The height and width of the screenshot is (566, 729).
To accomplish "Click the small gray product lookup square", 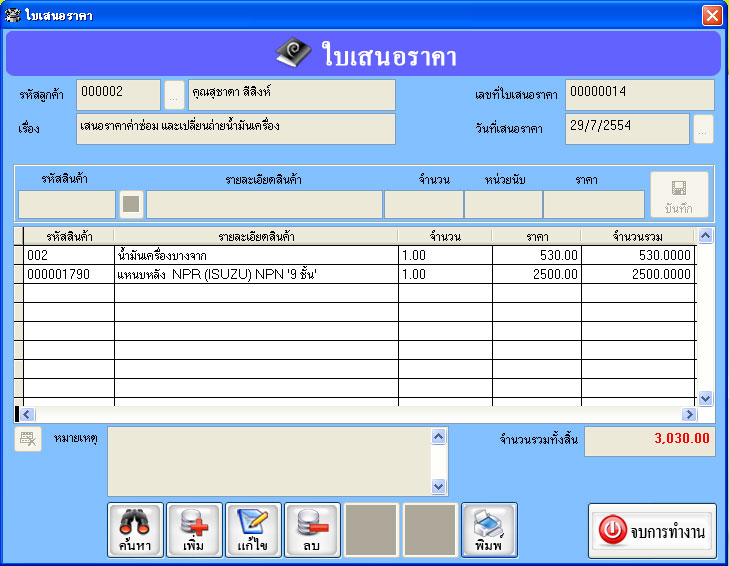I will tap(131, 204).
